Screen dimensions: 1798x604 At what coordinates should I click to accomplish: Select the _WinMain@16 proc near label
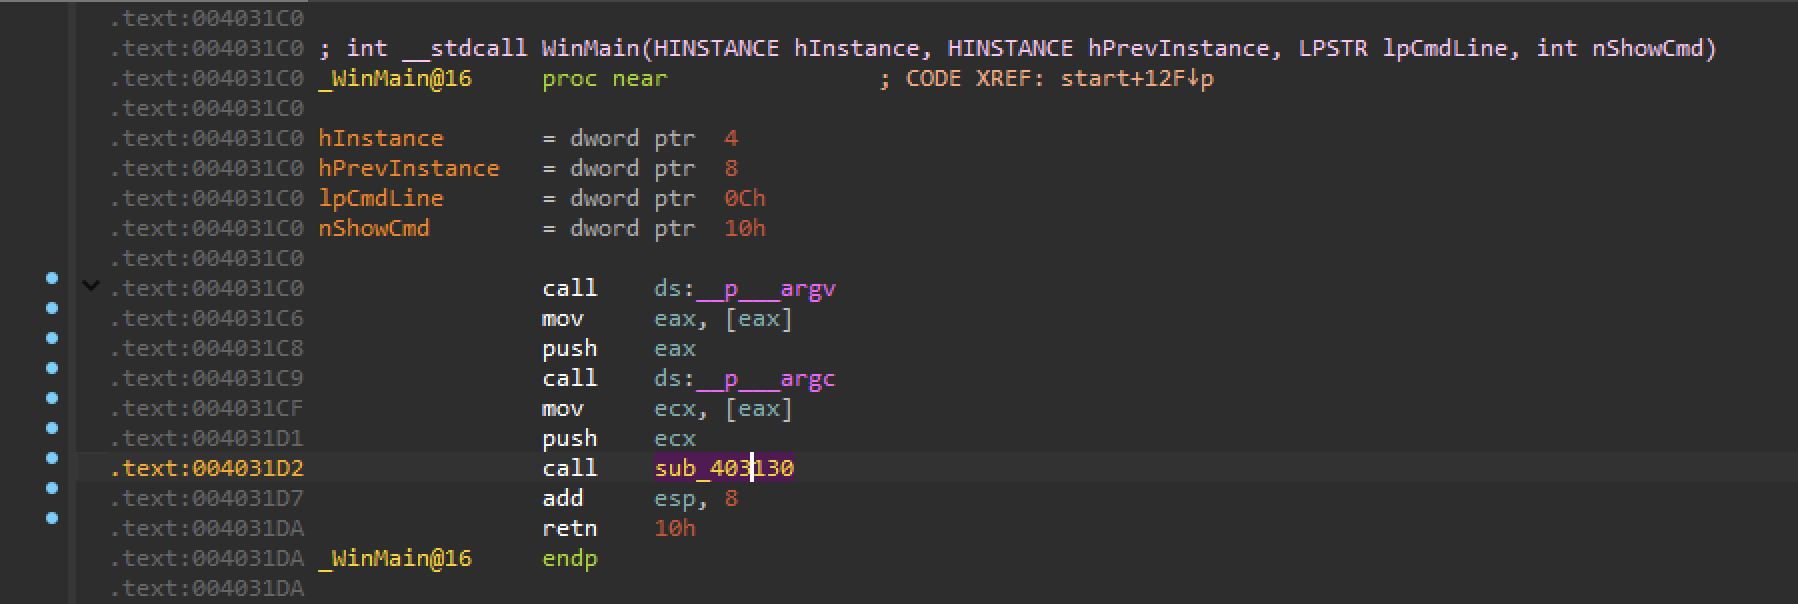[x=395, y=78]
